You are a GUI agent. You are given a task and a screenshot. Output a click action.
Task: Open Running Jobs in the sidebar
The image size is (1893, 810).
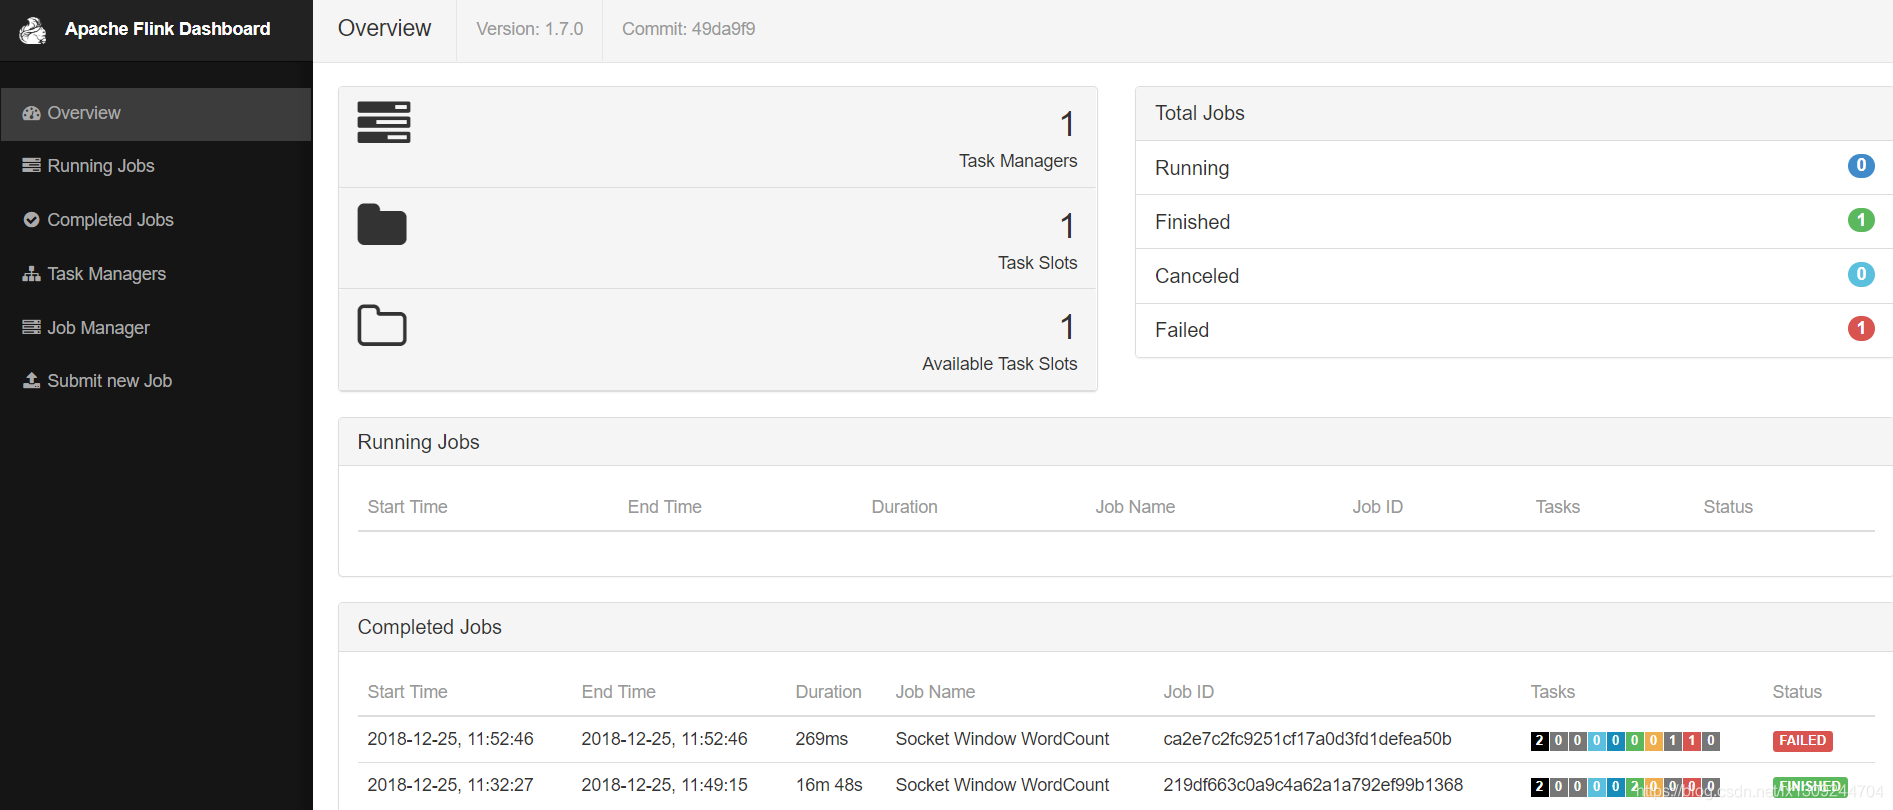(x=156, y=166)
